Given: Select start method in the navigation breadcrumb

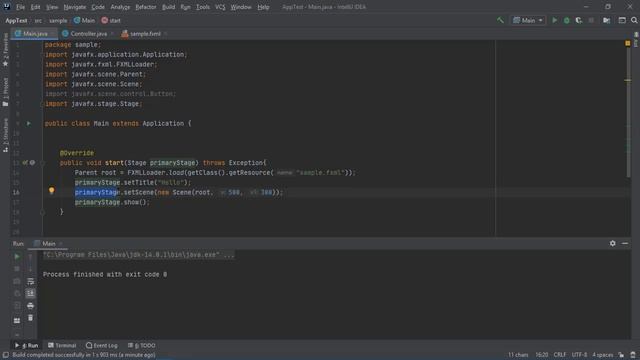Looking at the screenshot, I should [x=111, y=20].
